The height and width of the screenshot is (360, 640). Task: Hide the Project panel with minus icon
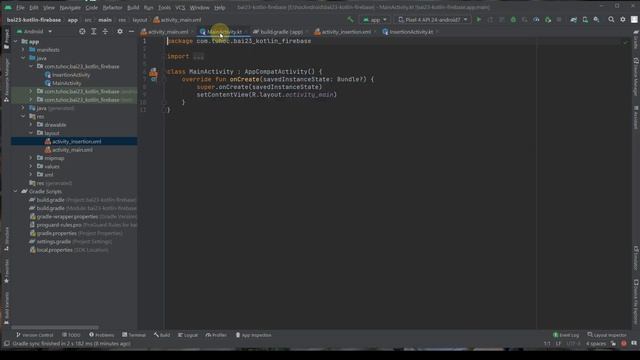coord(131,31)
